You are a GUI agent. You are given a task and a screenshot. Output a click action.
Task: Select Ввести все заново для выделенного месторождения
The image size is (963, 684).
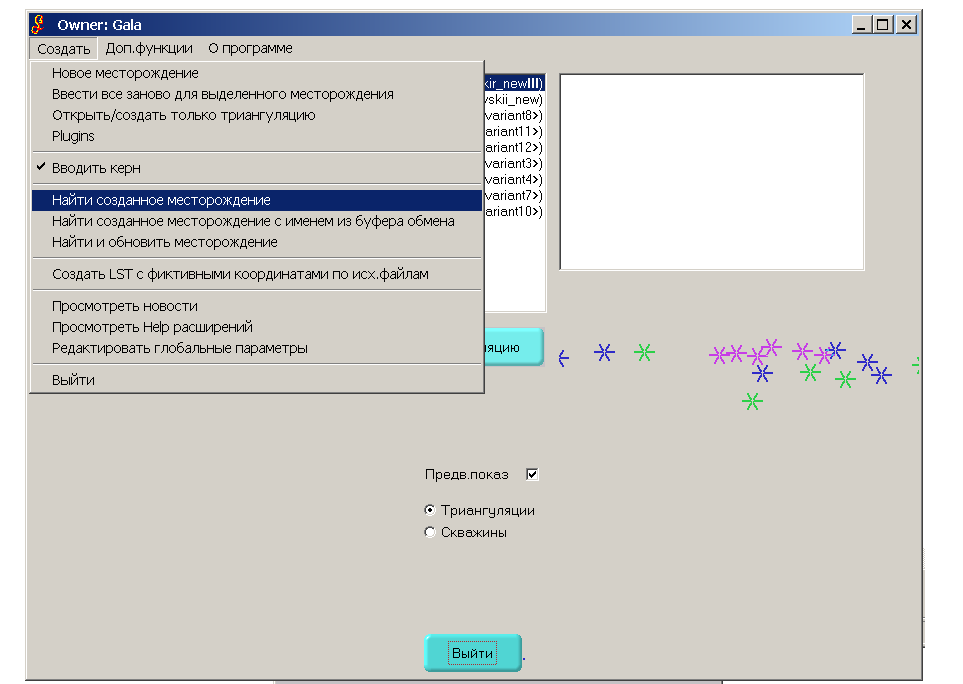(x=257, y=94)
